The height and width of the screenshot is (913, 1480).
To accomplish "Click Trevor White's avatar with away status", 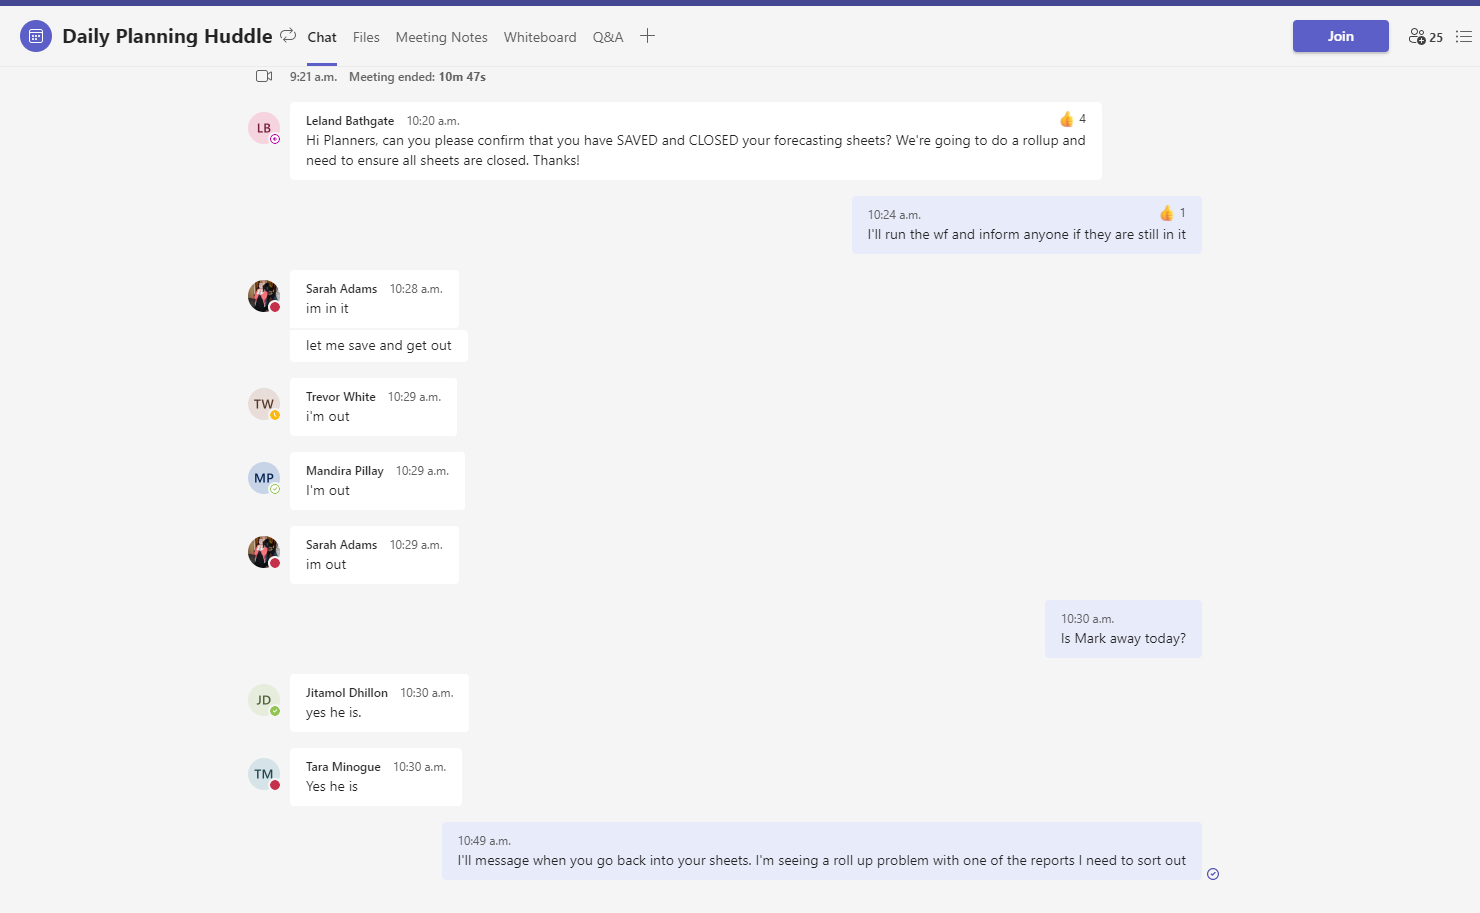I will [262, 404].
